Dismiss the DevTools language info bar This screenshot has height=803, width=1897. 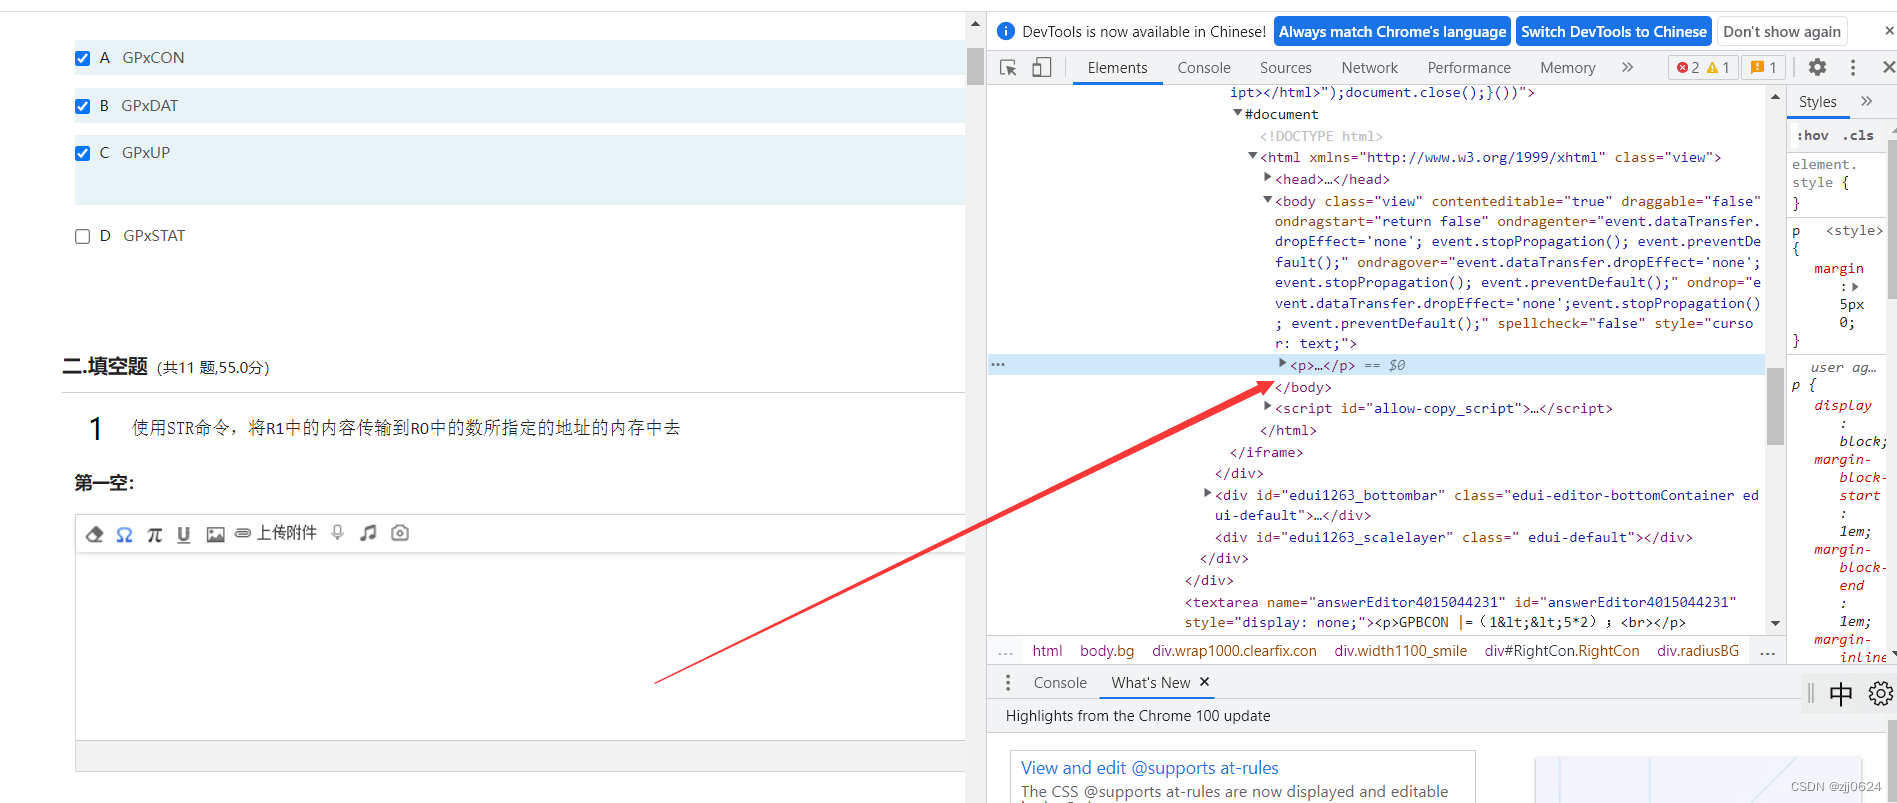point(1889,31)
